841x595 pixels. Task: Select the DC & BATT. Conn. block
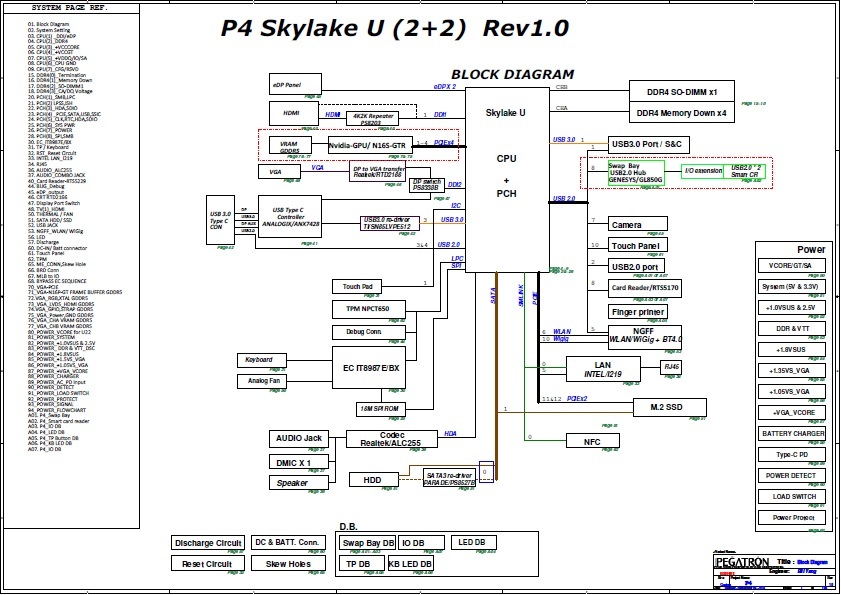tap(288, 542)
